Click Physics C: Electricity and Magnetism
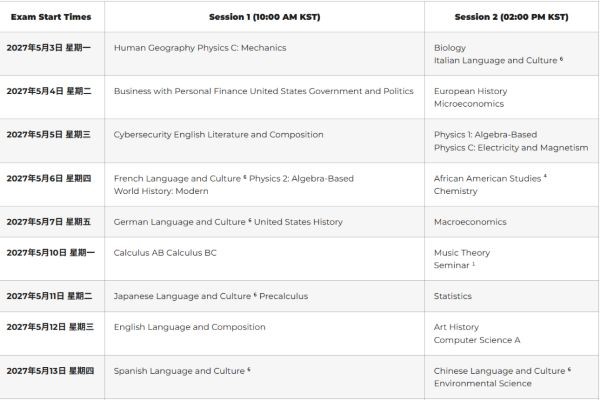The width and height of the screenshot is (600, 400). point(511,148)
